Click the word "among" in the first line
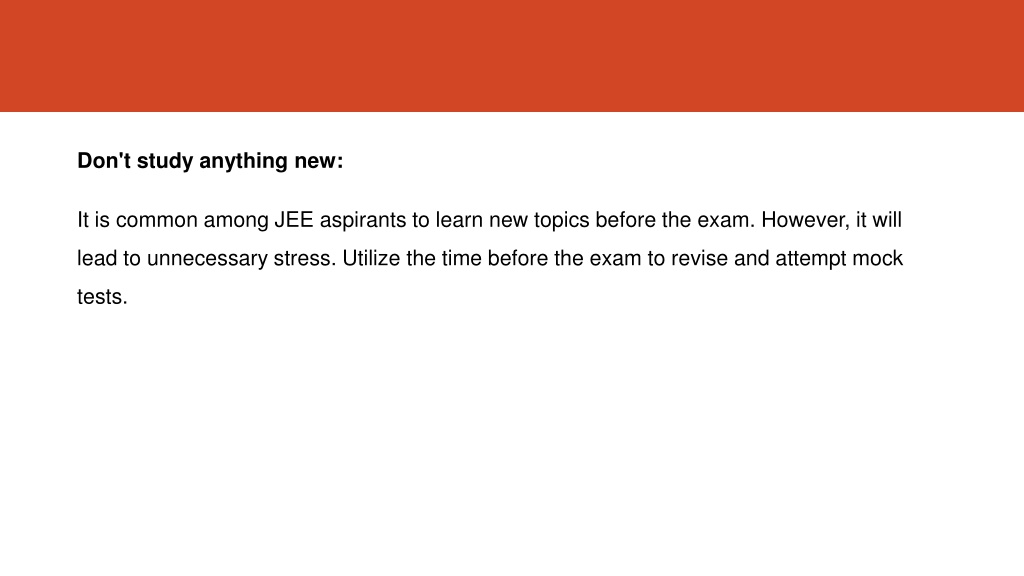Image resolution: width=1024 pixels, height=576 pixels. (x=236, y=222)
